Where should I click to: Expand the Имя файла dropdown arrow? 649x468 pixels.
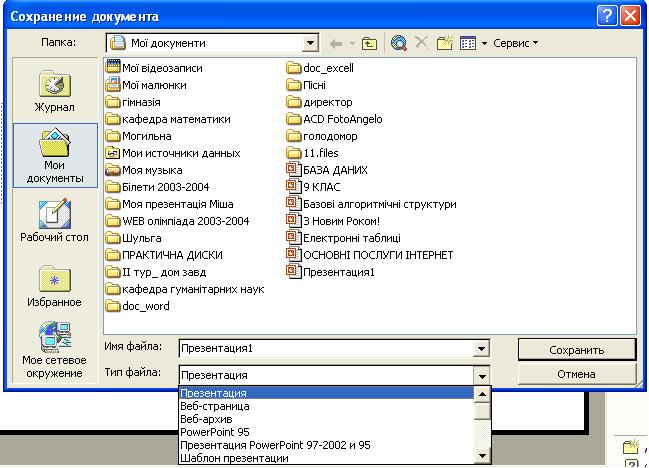coord(481,348)
